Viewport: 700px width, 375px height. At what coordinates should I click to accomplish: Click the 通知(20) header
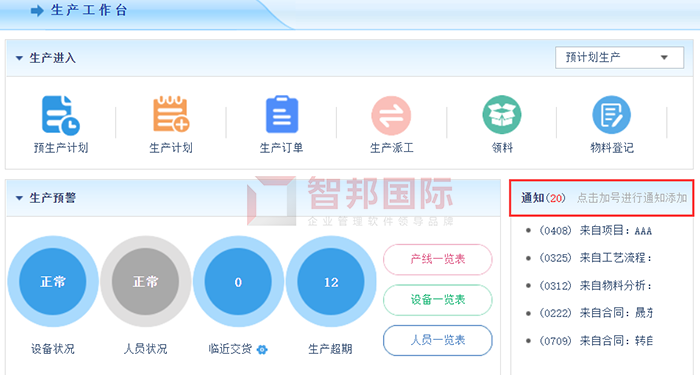(543, 198)
